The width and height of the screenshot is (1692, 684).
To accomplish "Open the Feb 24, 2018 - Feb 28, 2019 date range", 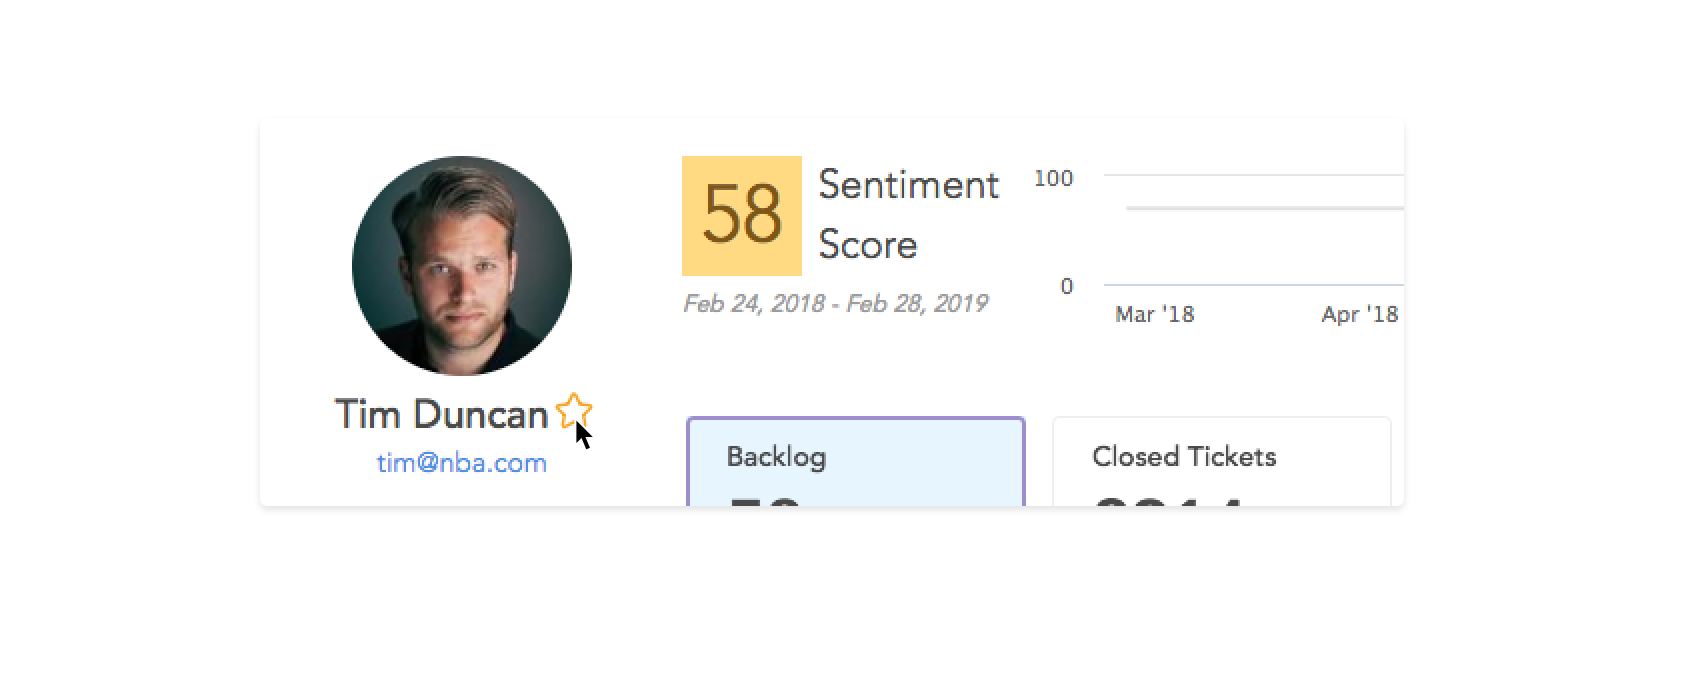I will tap(836, 303).
